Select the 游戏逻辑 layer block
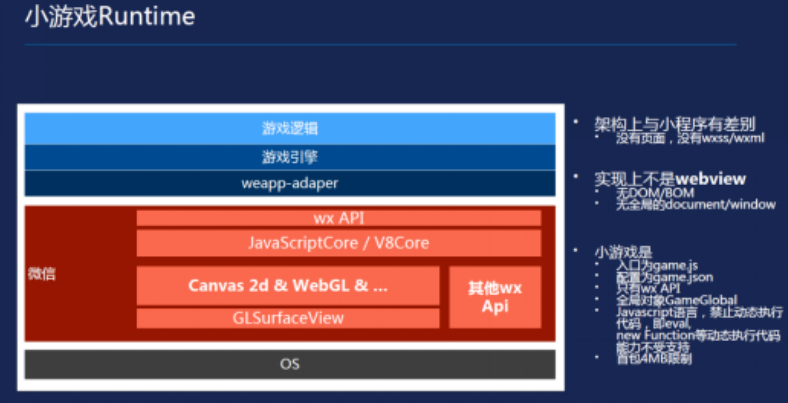This screenshot has width=788, height=403. point(290,129)
